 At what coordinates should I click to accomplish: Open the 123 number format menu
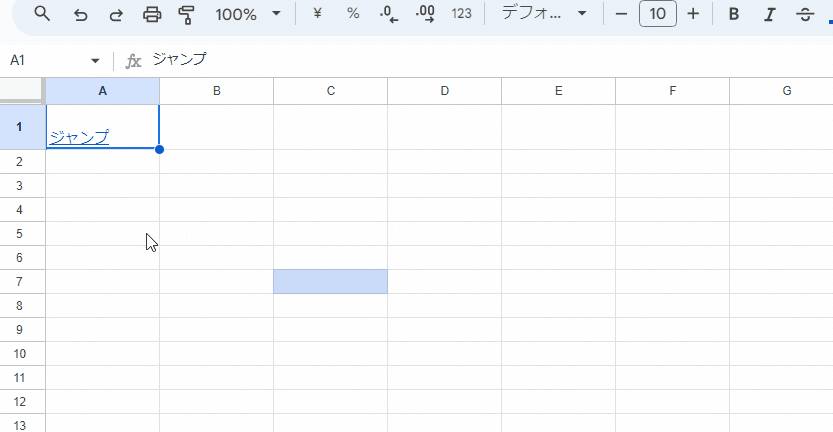461,14
